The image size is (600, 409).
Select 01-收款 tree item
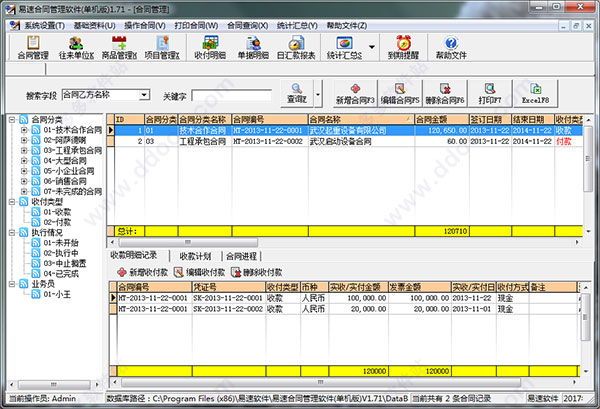click(x=57, y=212)
